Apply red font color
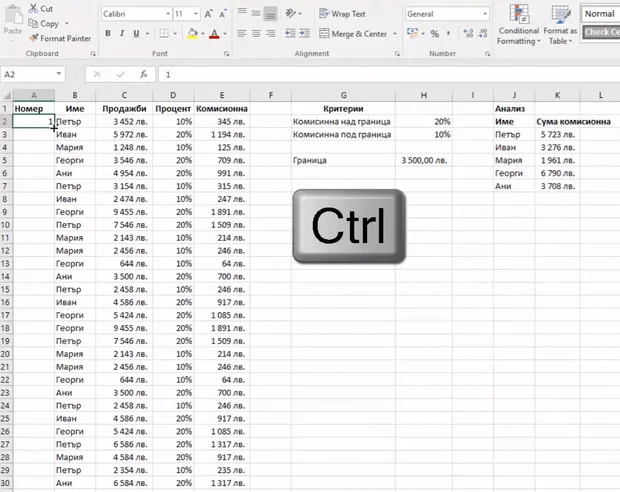 pyautogui.click(x=214, y=34)
